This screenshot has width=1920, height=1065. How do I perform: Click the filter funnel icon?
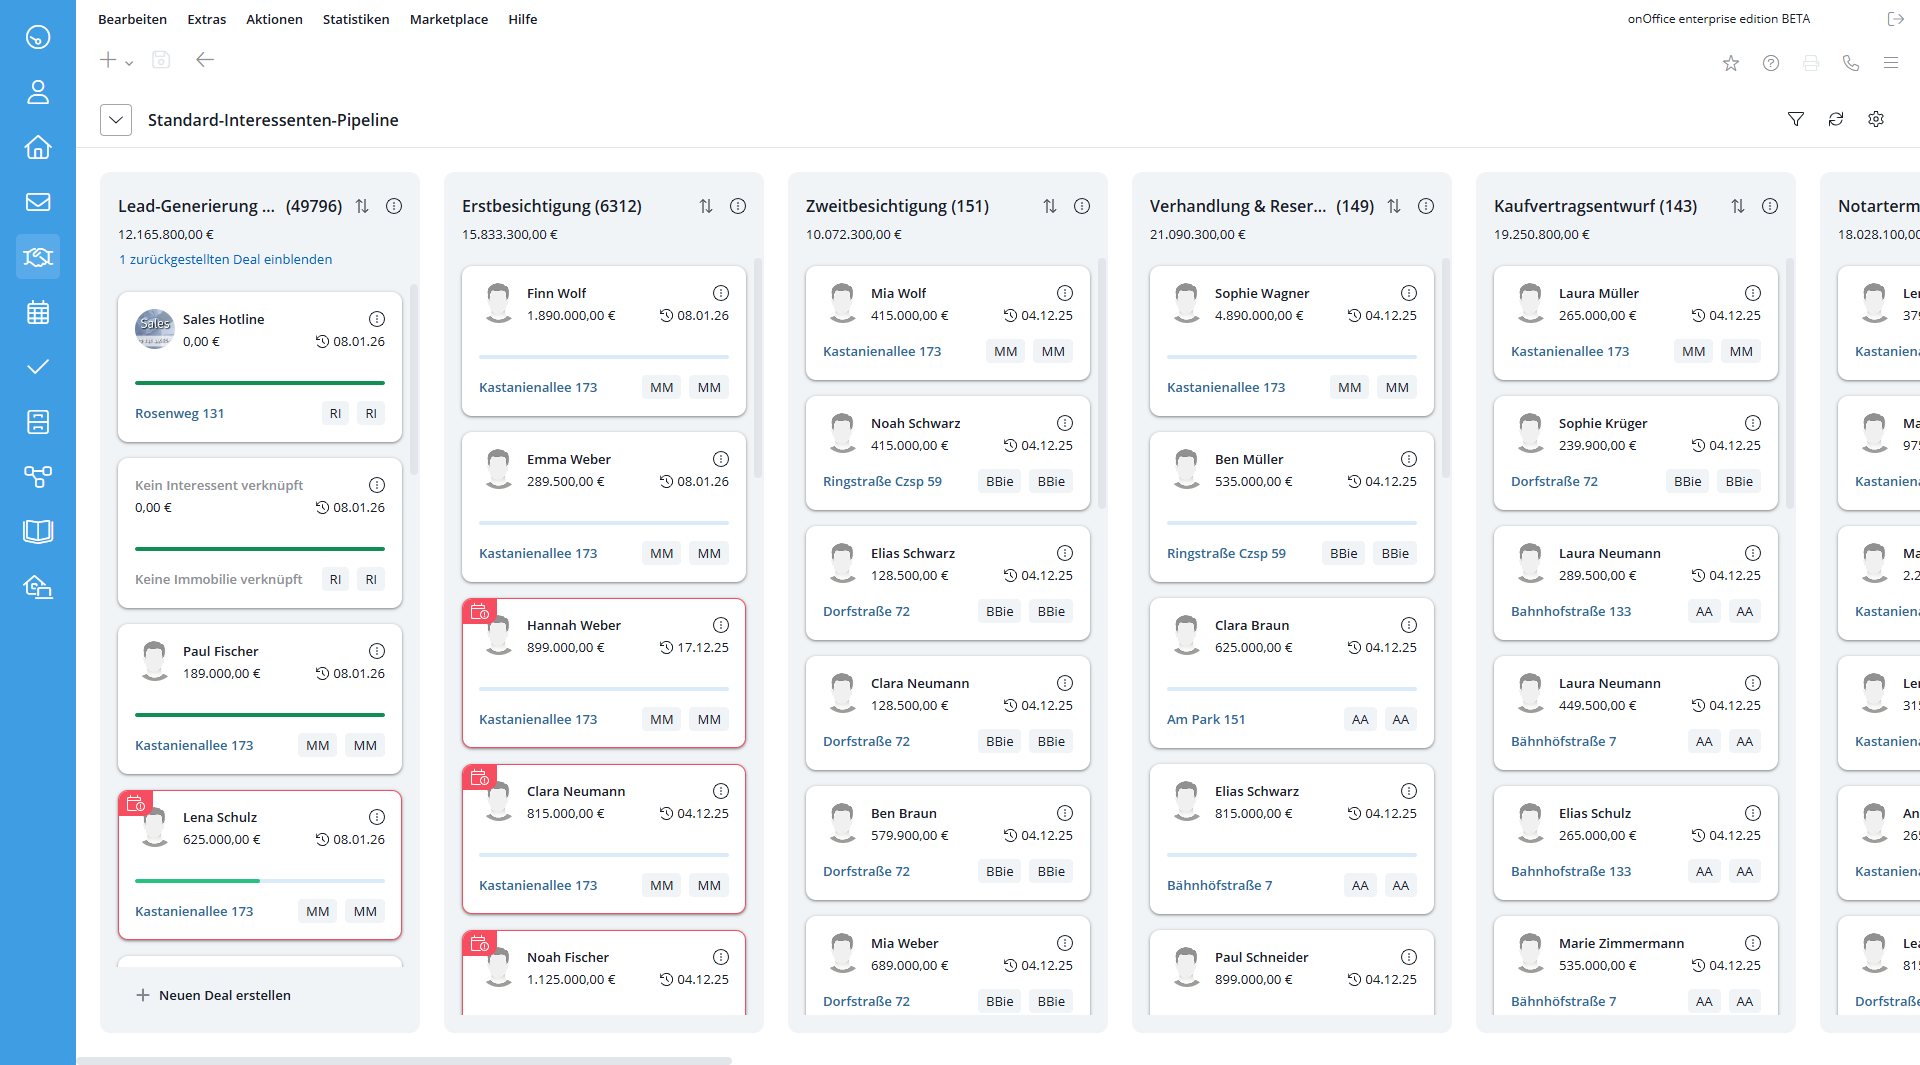click(1796, 119)
